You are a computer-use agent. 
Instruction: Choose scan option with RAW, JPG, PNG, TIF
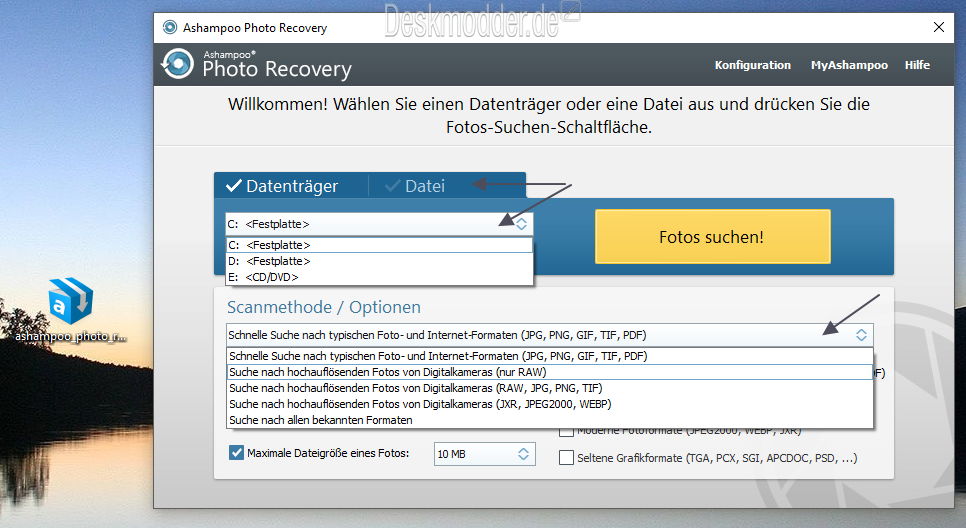(x=550, y=388)
